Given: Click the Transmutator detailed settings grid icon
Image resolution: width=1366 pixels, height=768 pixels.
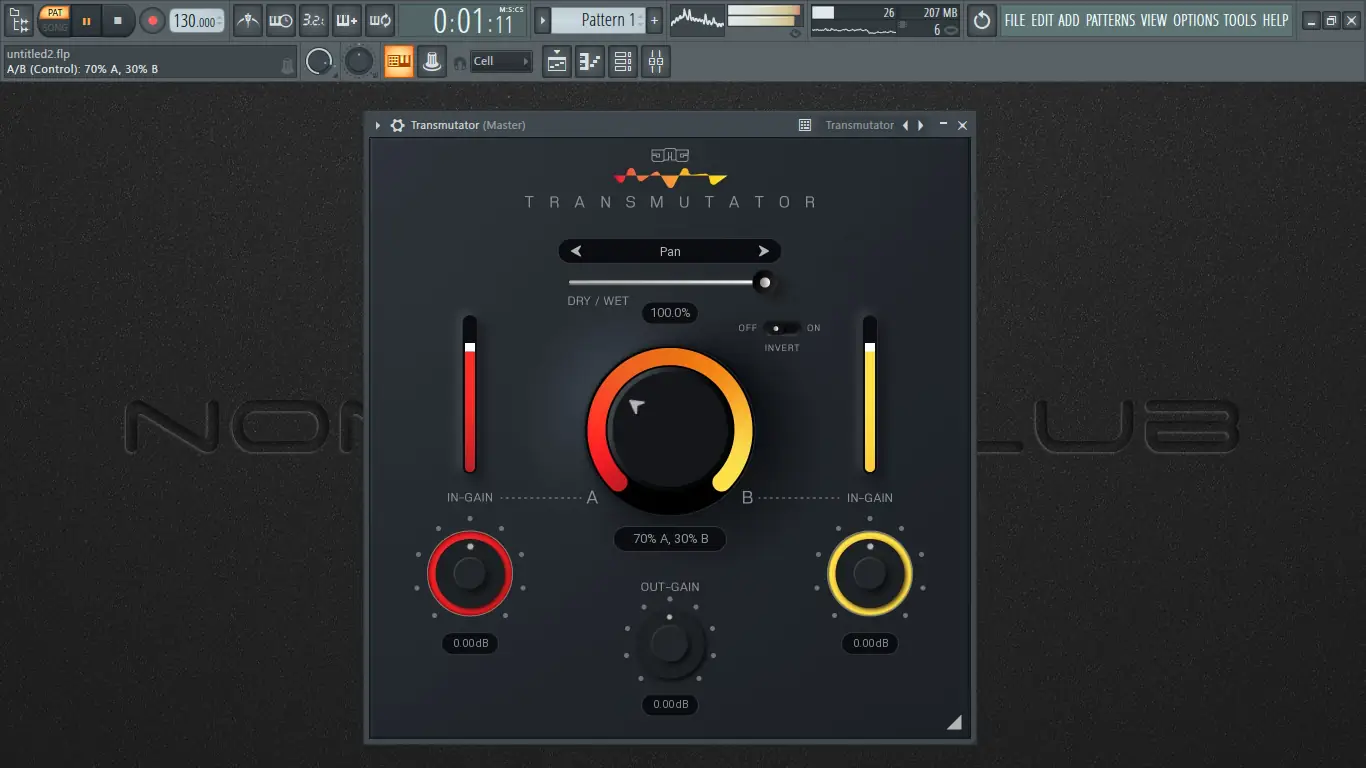Looking at the screenshot, I should point(804,125).
